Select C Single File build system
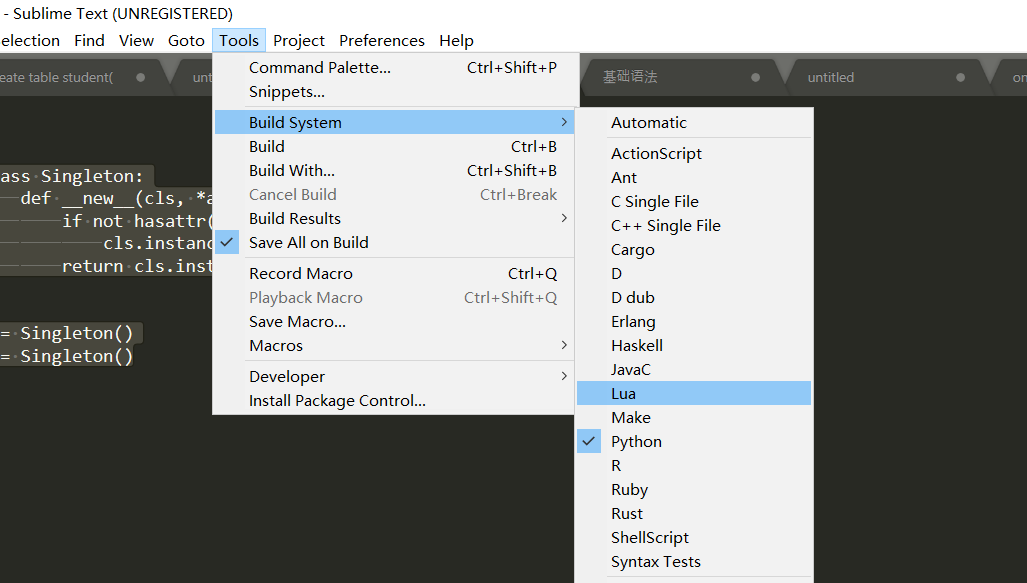The image size is (1027, 583). click(x=694, y=201)
